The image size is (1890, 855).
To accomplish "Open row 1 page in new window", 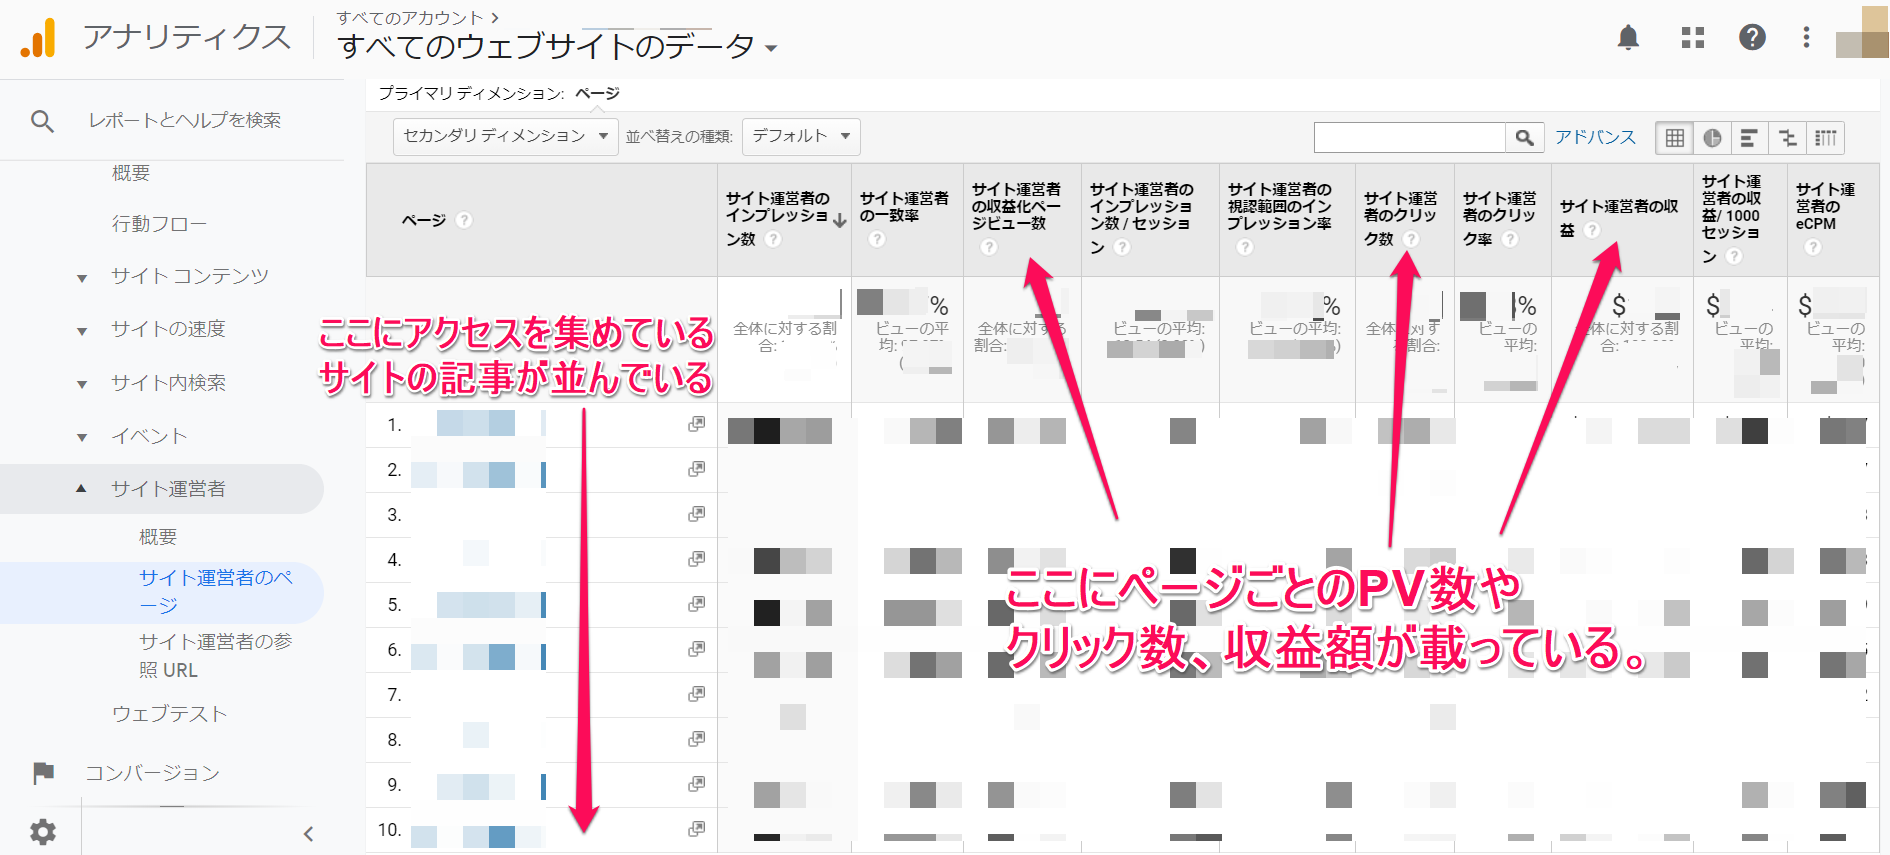I will click(696, 424).
